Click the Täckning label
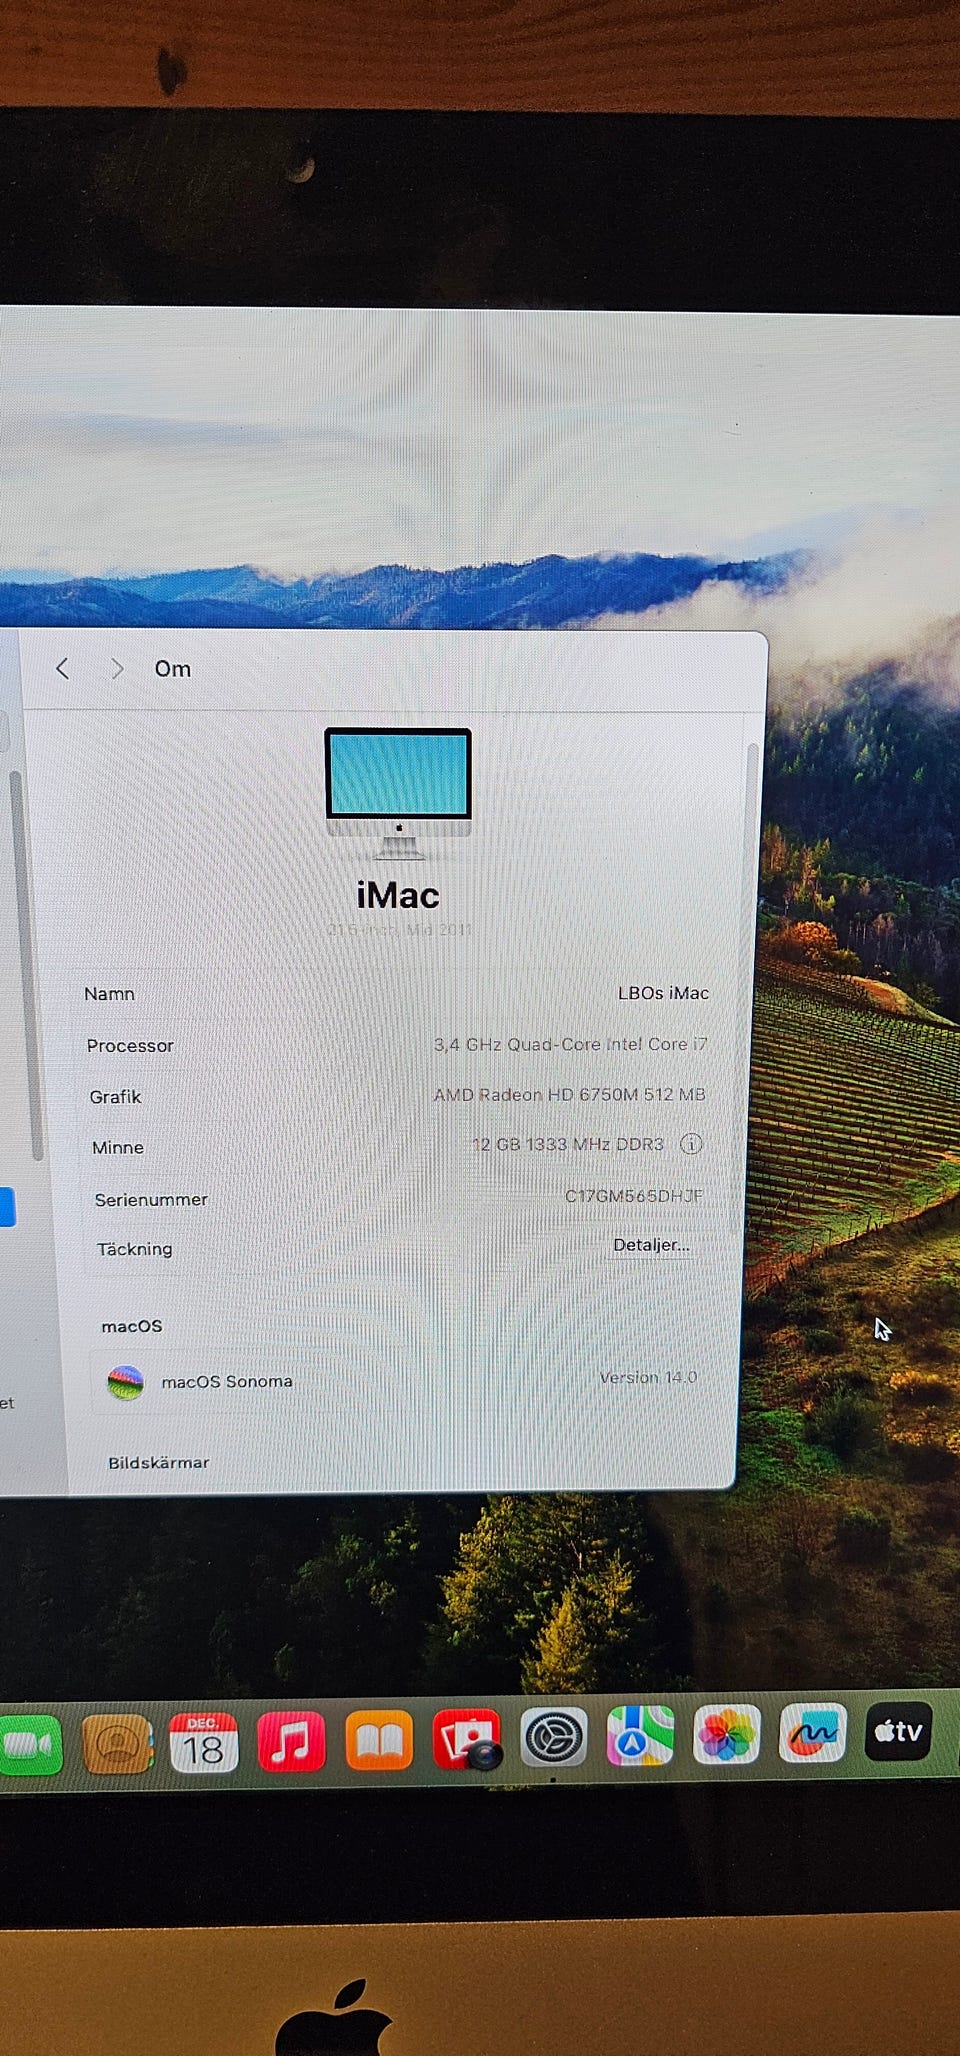Screen dimensions: 960x2056 pos(135,1249)
